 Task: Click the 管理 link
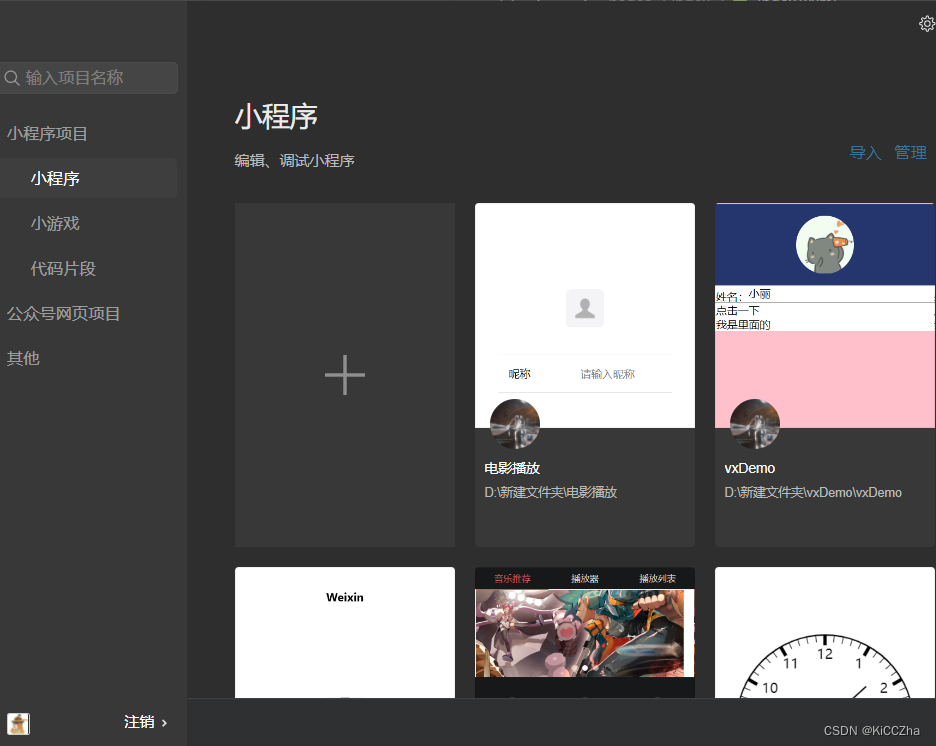[x=910, y=153]
